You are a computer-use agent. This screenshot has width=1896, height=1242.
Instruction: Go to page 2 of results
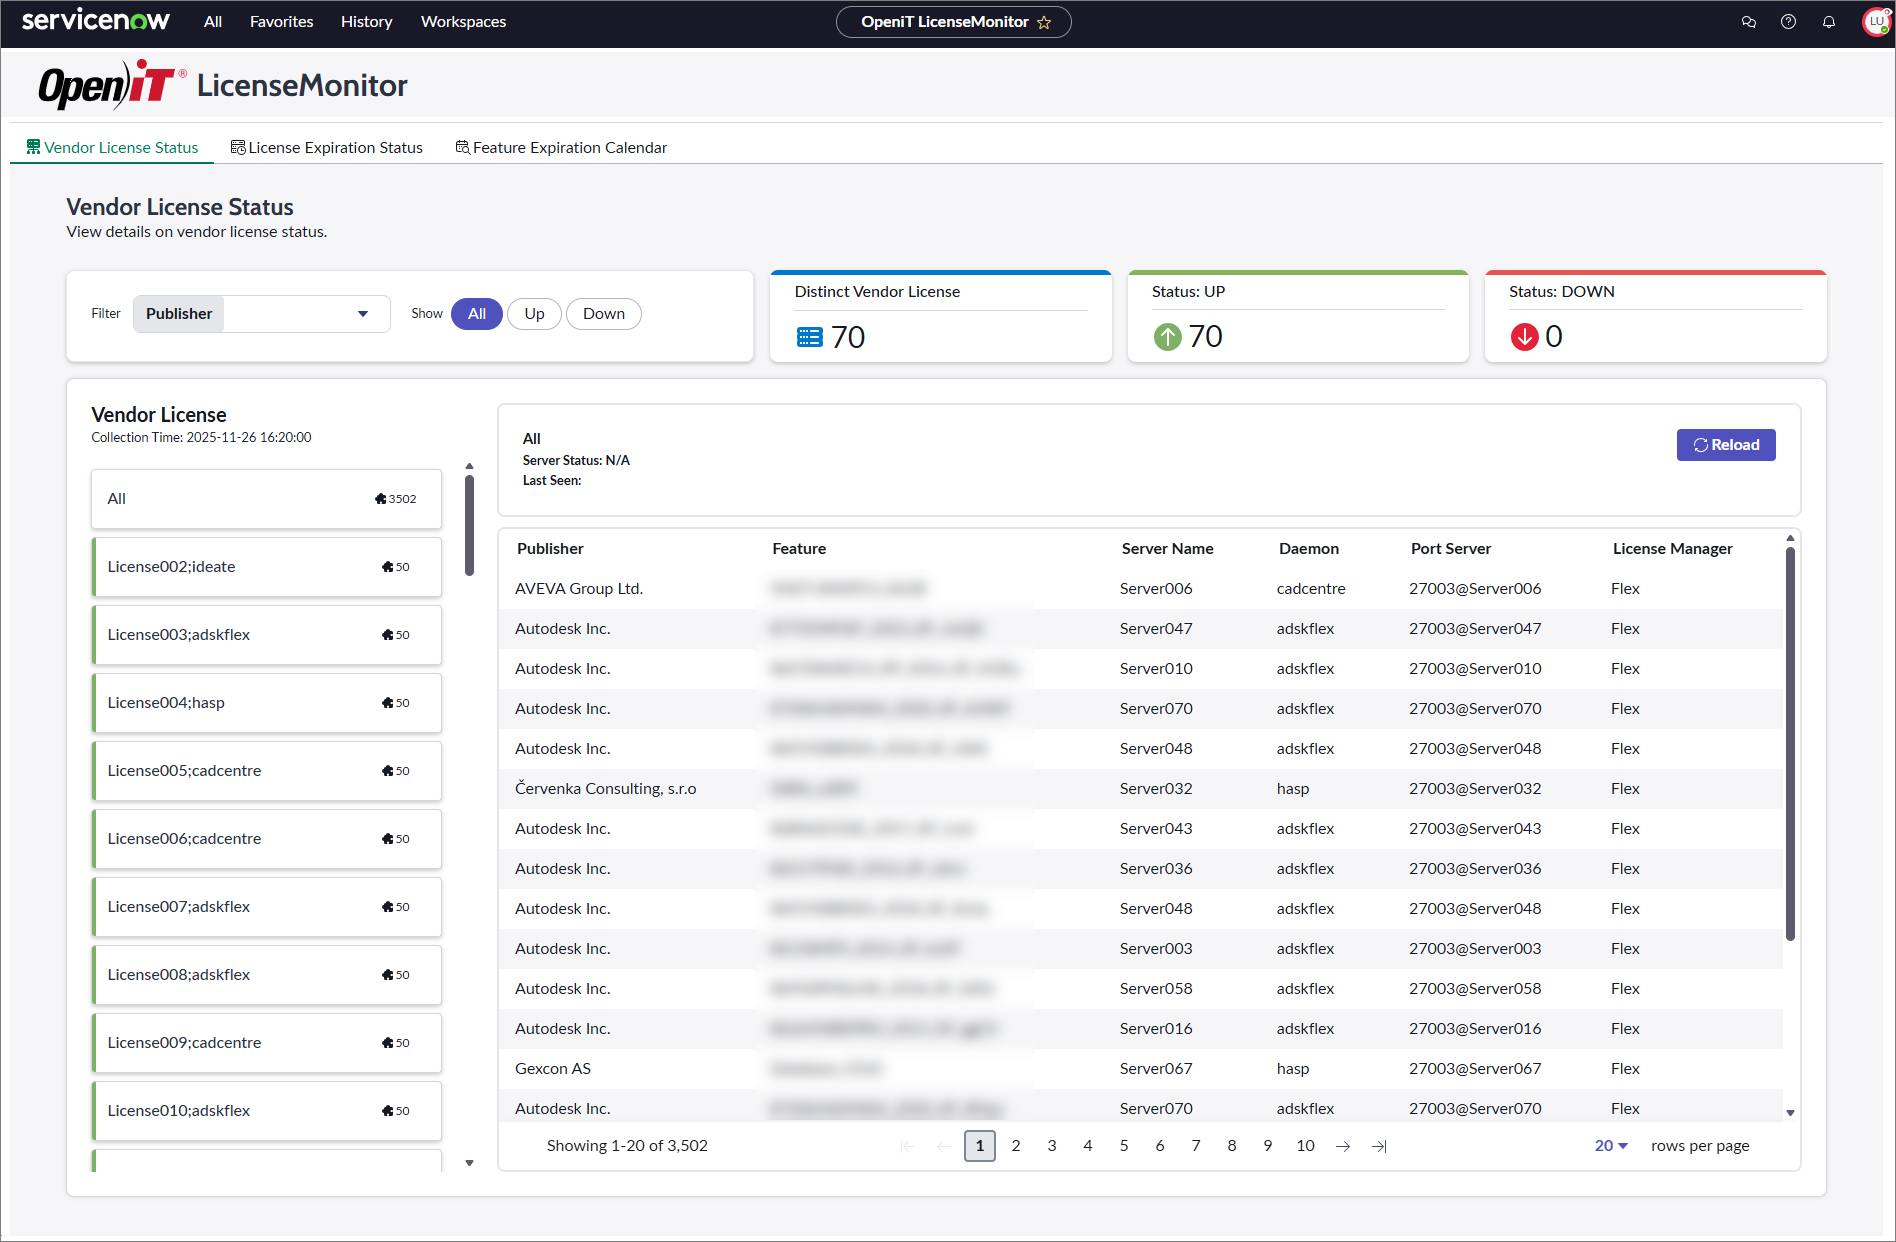(1016, 1146)
